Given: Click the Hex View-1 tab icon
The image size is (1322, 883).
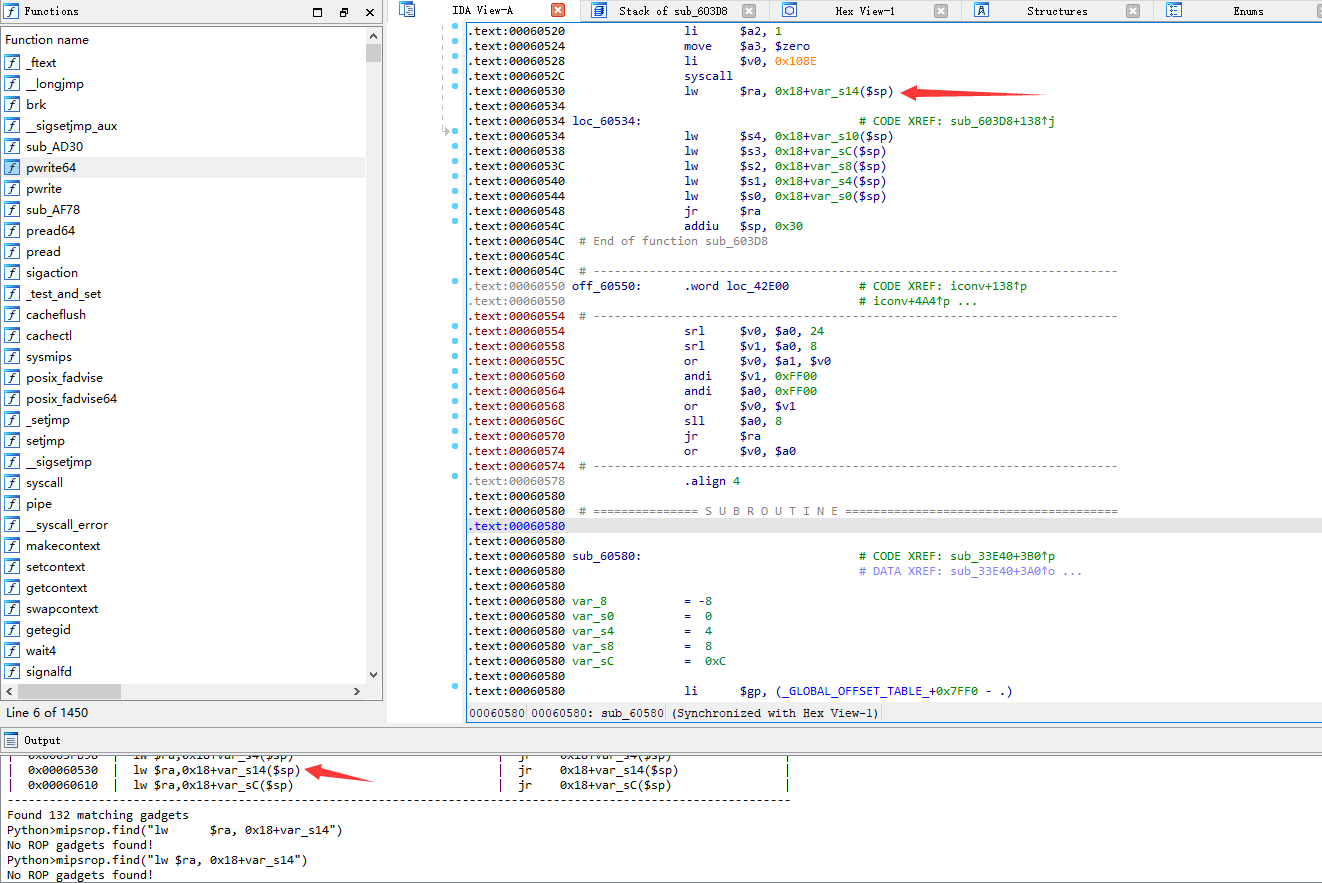Looking at the screenshot, I should [x=789, y=11].
